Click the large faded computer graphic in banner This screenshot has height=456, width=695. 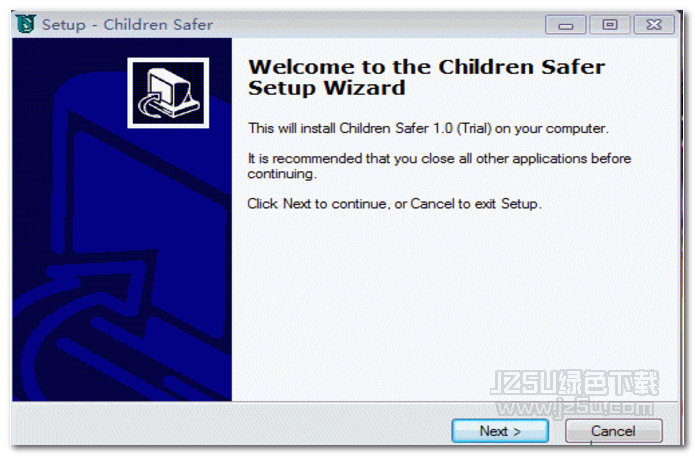tap(120, 248)
